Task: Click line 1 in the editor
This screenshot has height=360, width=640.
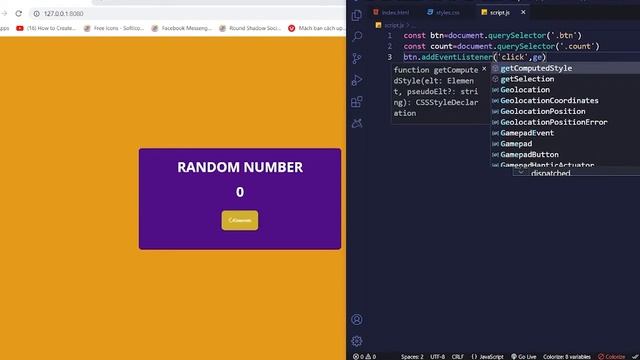Action: [x=492, y=36]
